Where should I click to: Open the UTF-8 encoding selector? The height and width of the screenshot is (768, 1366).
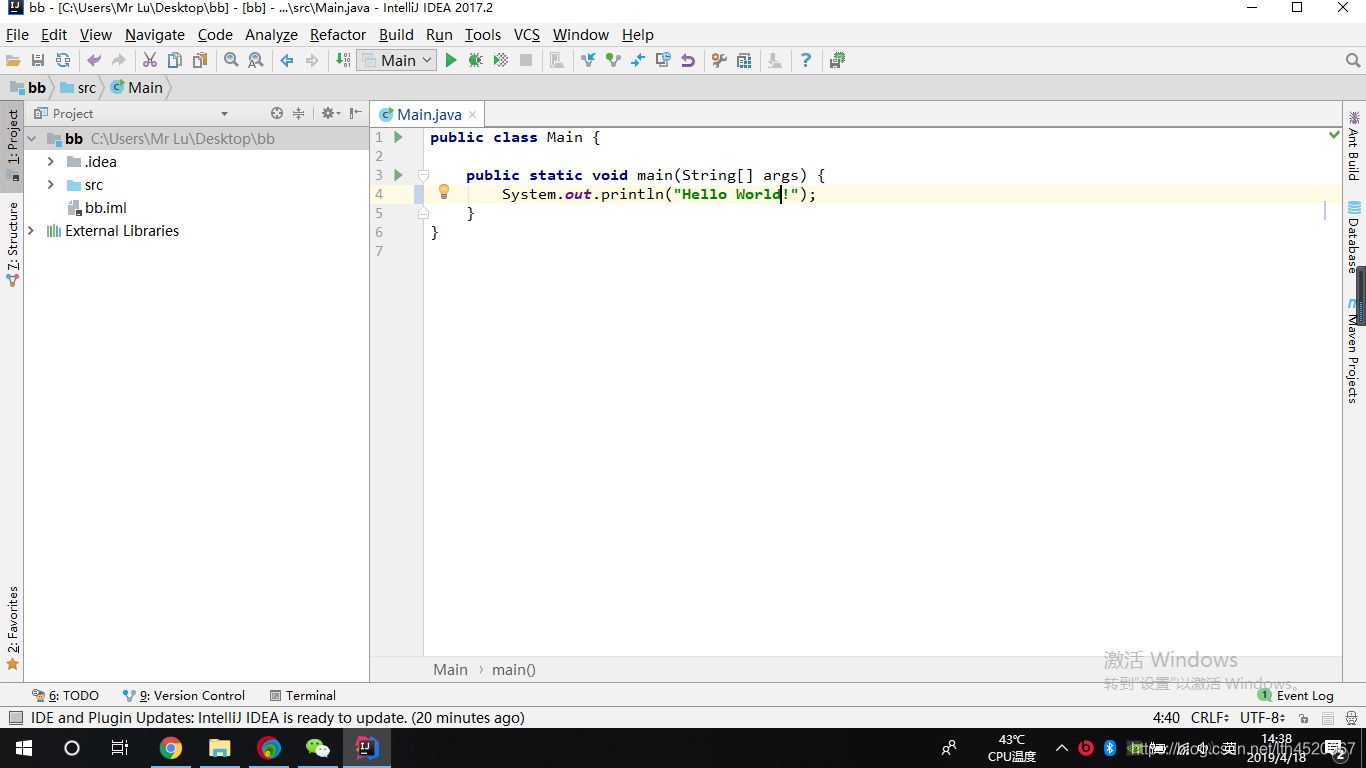click(1263, 718)
